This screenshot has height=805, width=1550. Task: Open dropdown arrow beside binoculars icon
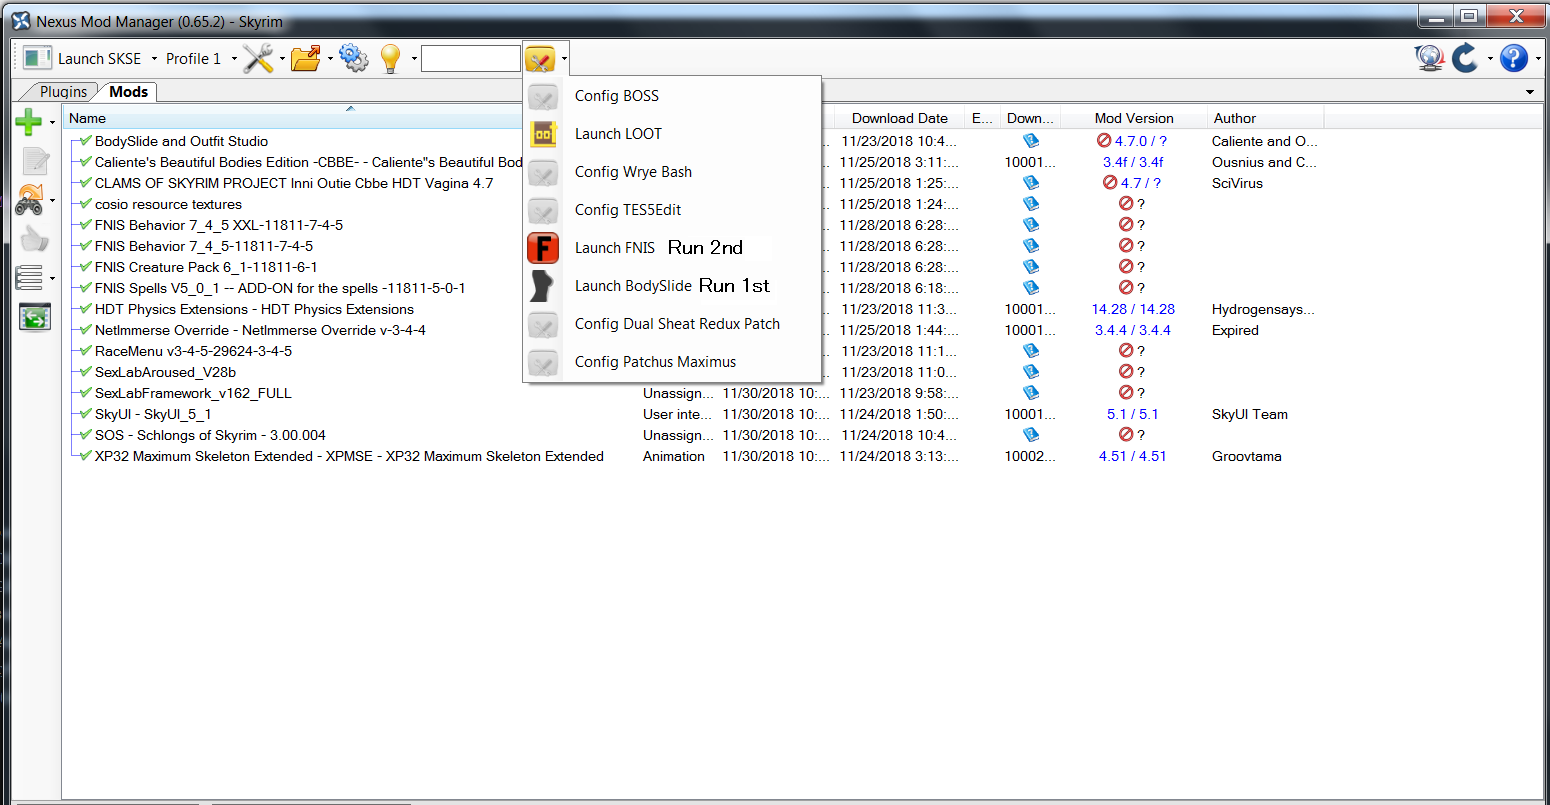(x=52, y=201)
